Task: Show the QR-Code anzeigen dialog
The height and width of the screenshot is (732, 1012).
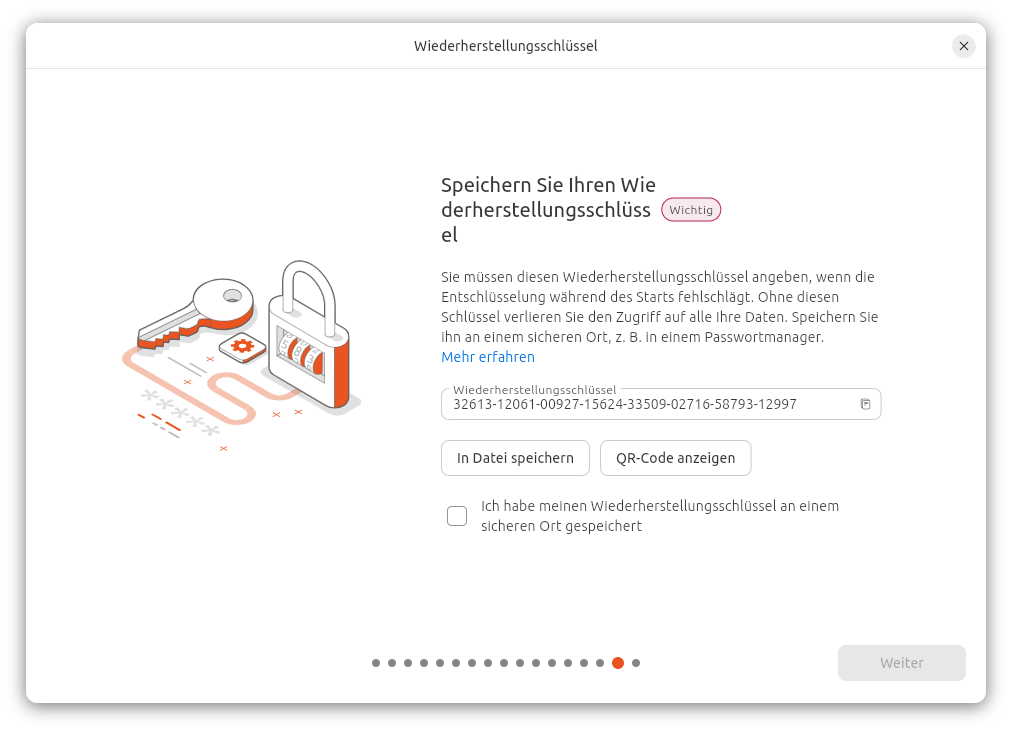Action: [x=675, y=458]
